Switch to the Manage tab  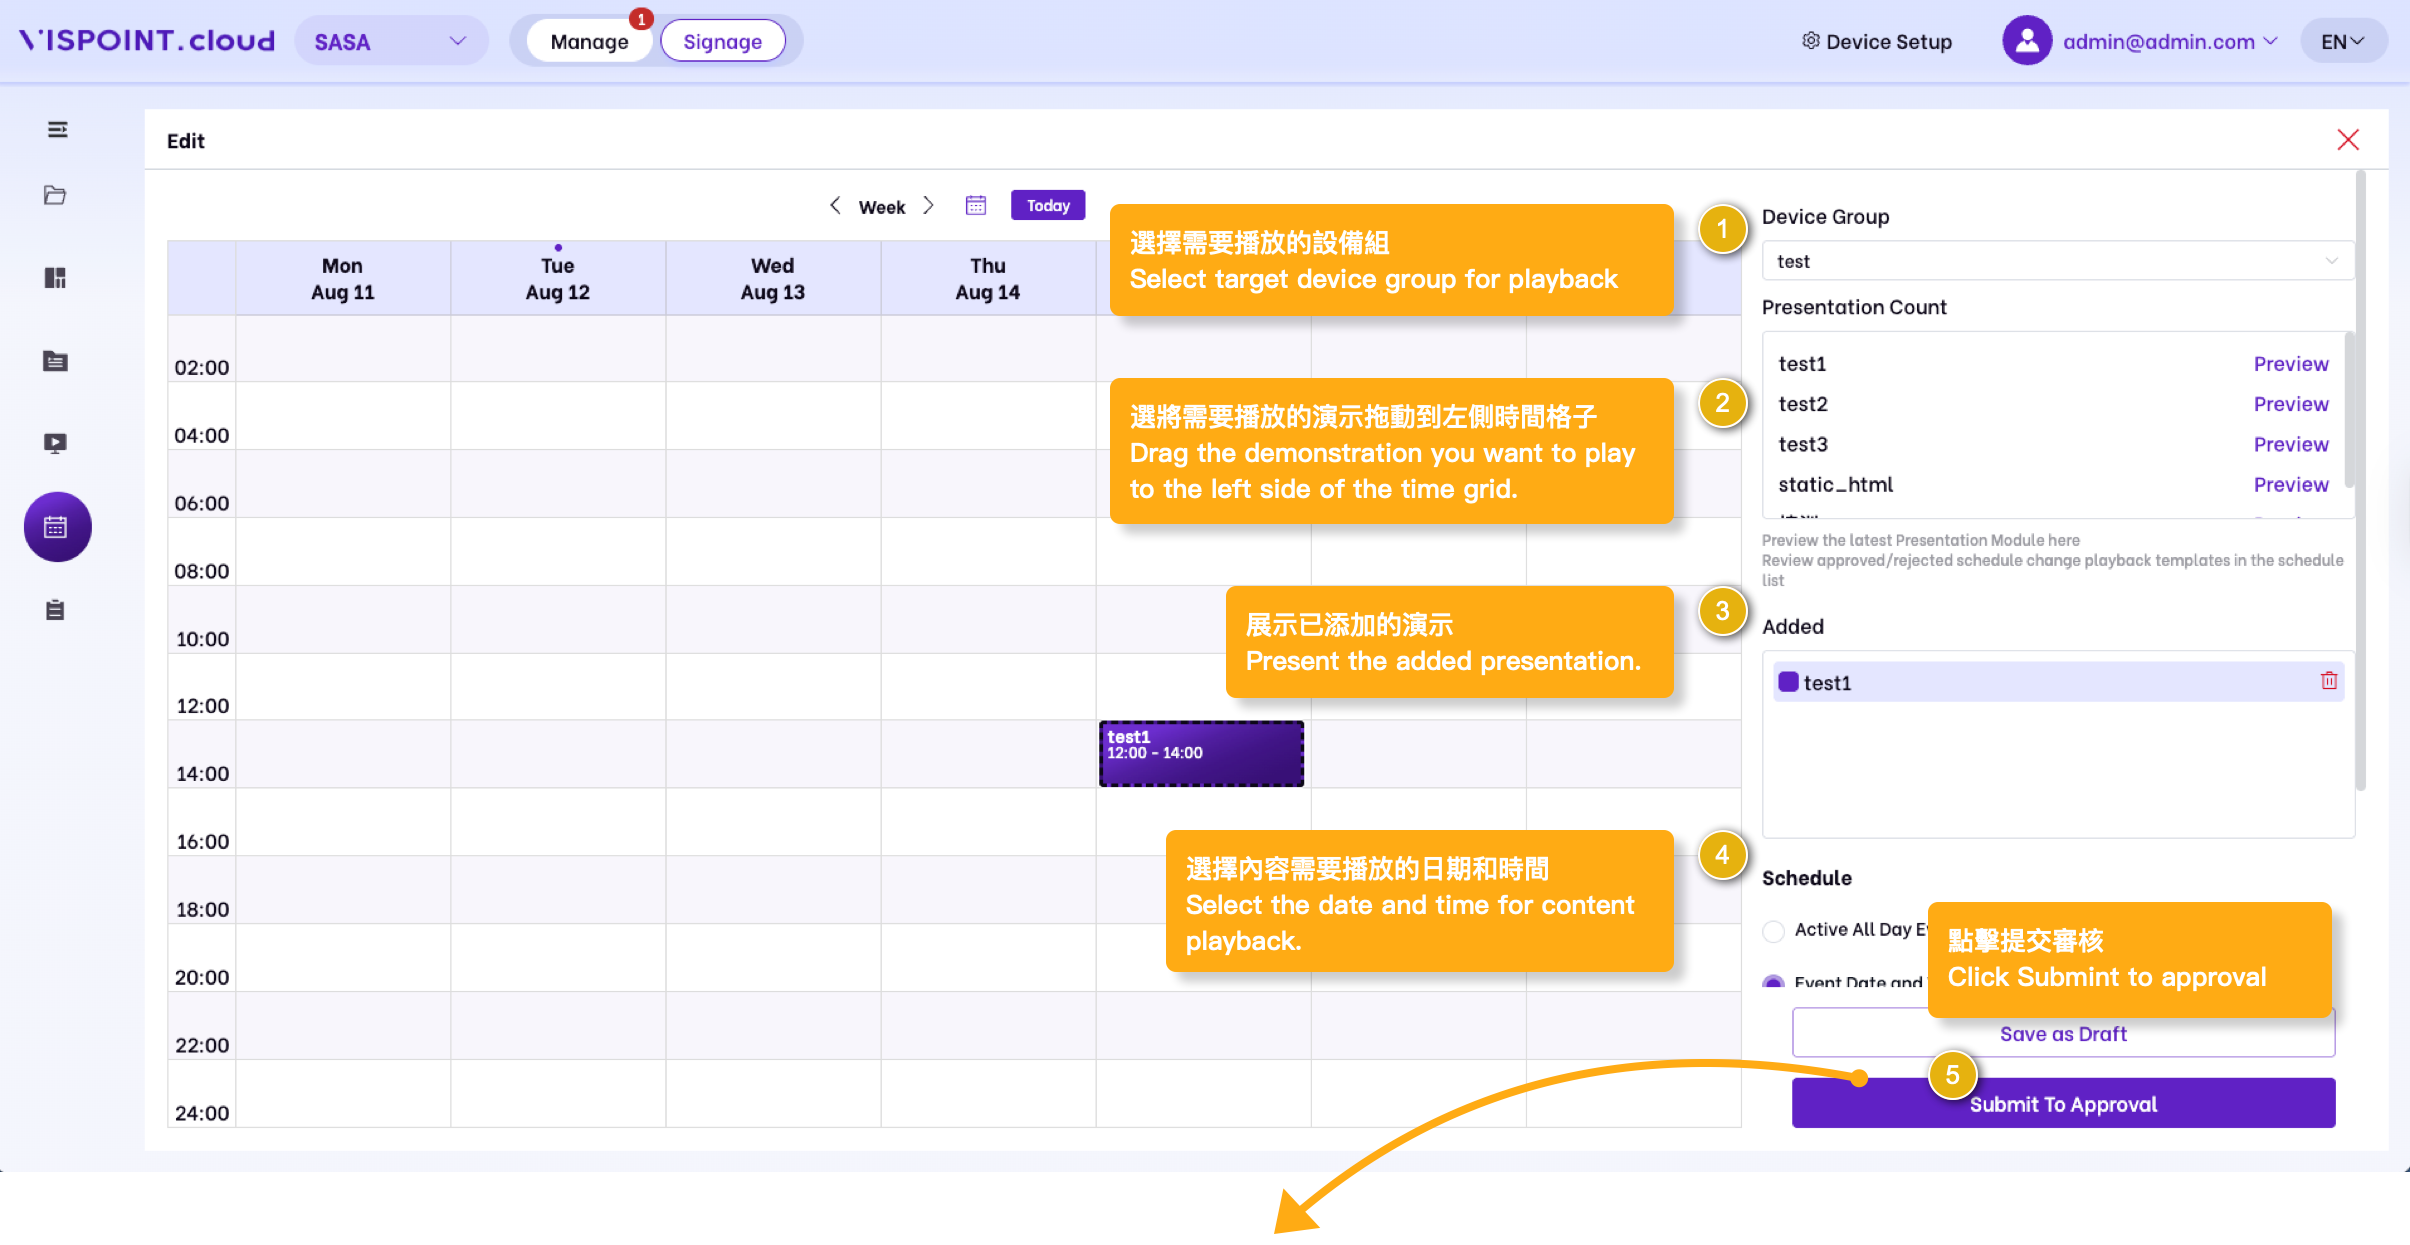(x=589, y=41)
